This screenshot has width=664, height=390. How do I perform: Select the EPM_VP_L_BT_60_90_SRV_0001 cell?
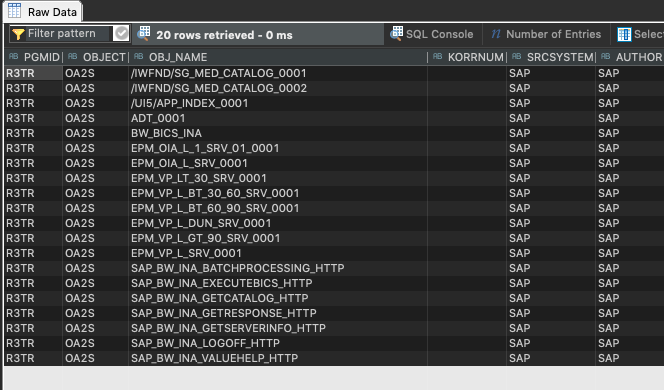pyautogui.click(x=278, y=208)
